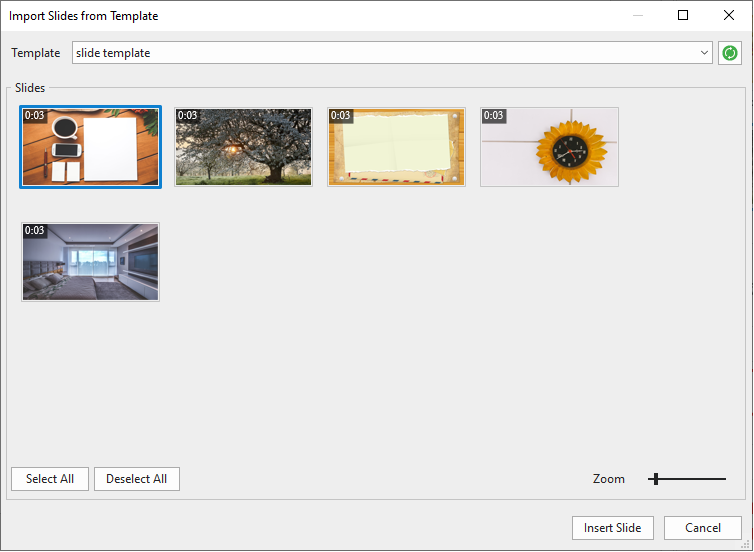Select the blossoming tree sunset slide thumbnail

coord(243,147)
